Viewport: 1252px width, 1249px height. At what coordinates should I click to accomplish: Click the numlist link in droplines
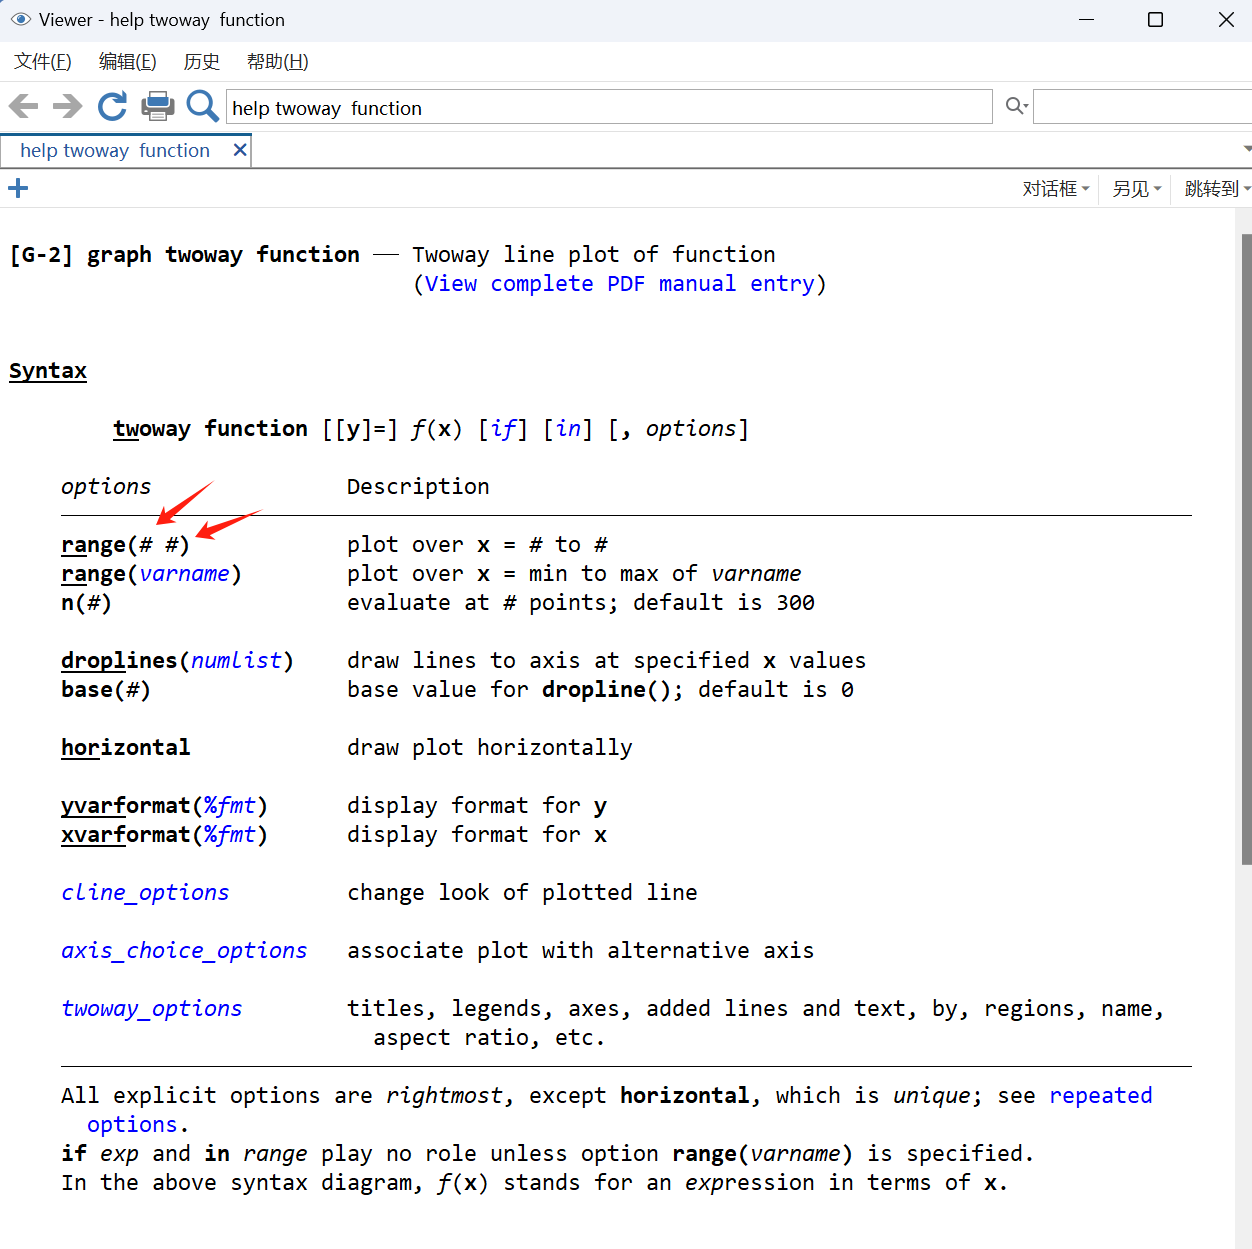pos(237,661)
